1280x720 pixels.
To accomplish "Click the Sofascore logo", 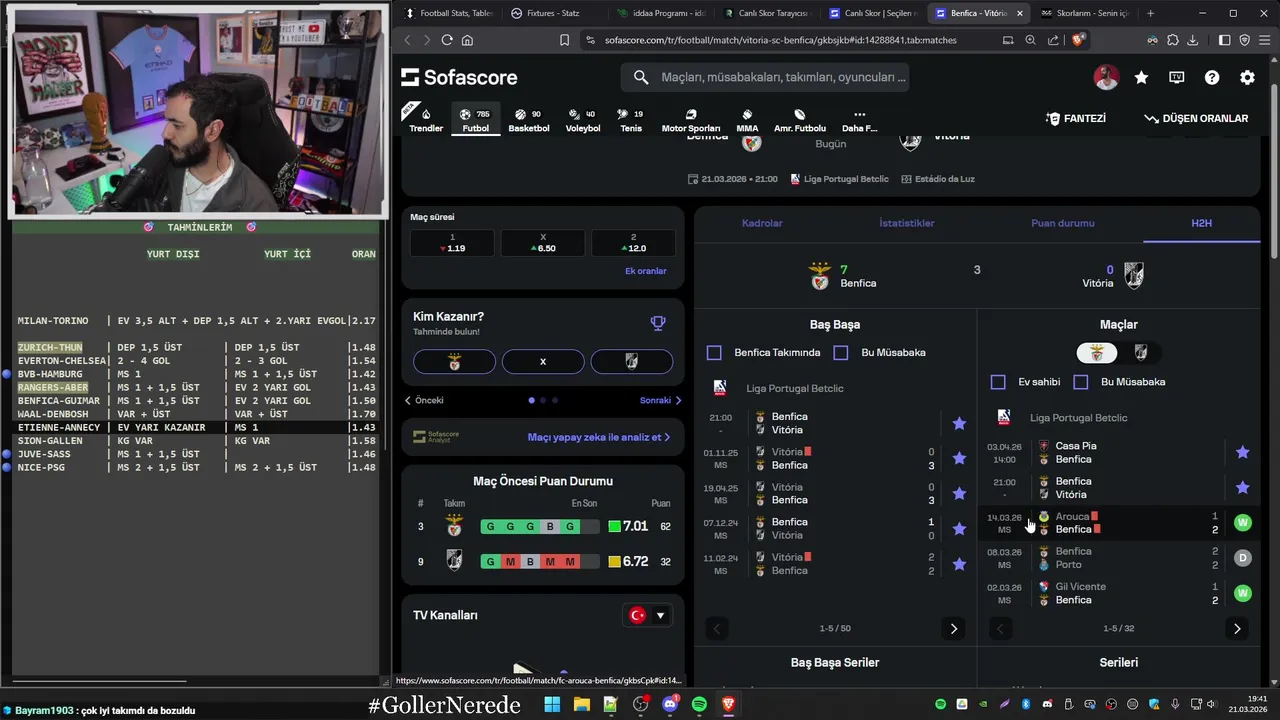I will [459, 77].
